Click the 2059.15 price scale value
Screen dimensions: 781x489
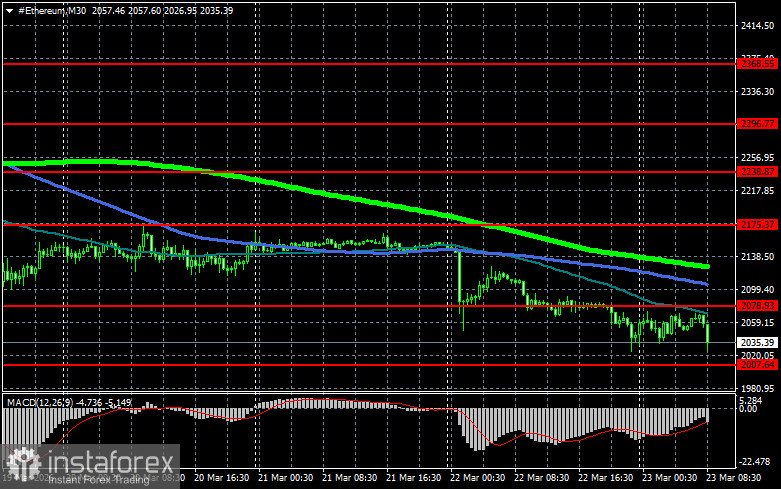758,323
